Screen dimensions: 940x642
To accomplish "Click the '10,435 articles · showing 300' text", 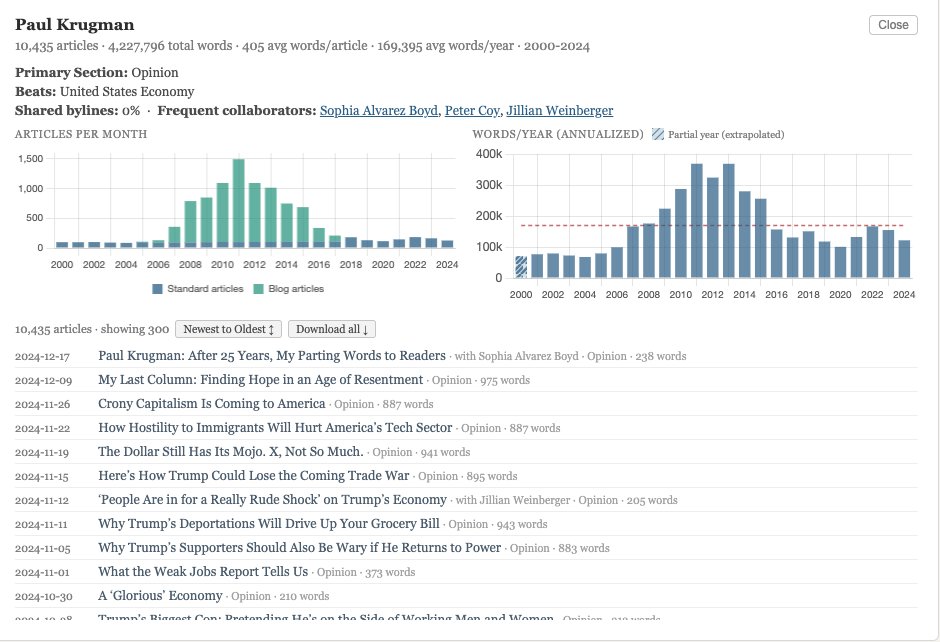I will [x=92, y=329].
